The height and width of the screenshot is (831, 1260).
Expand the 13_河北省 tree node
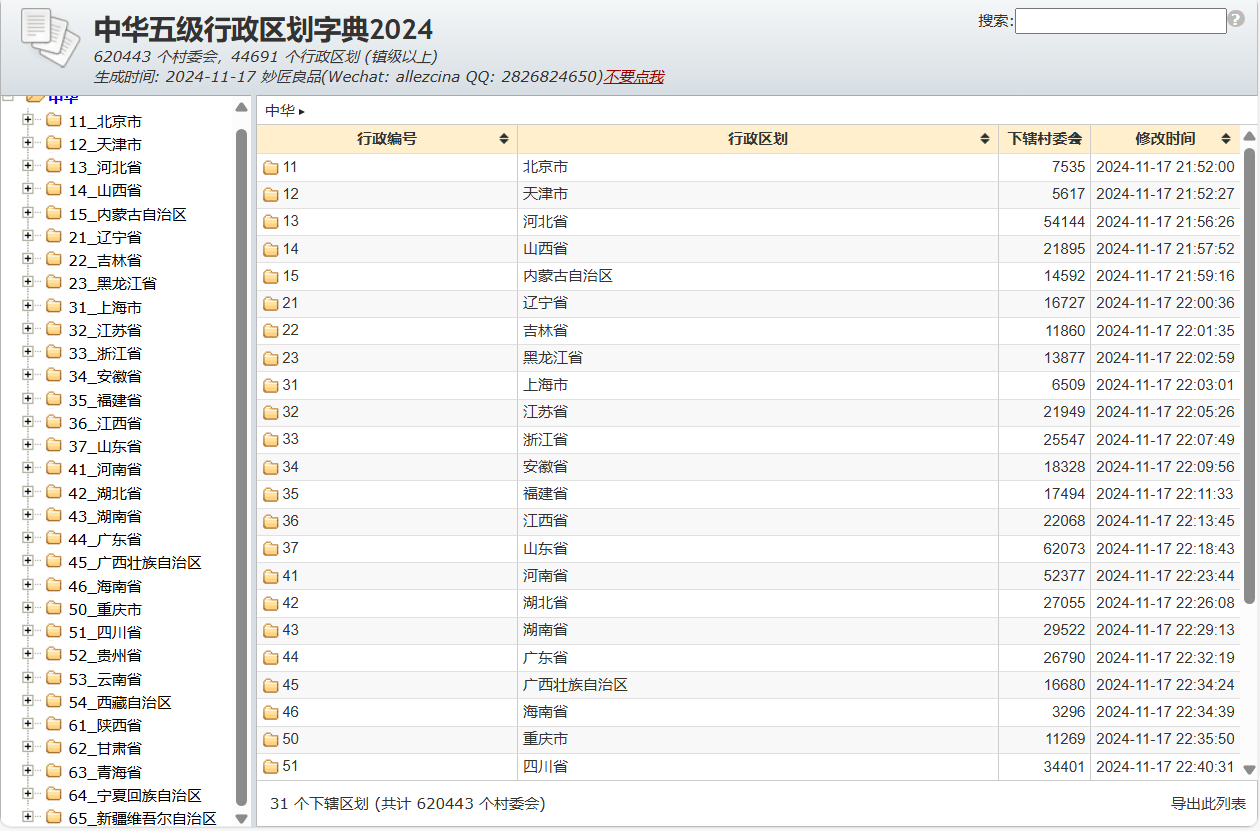point(28,167)
